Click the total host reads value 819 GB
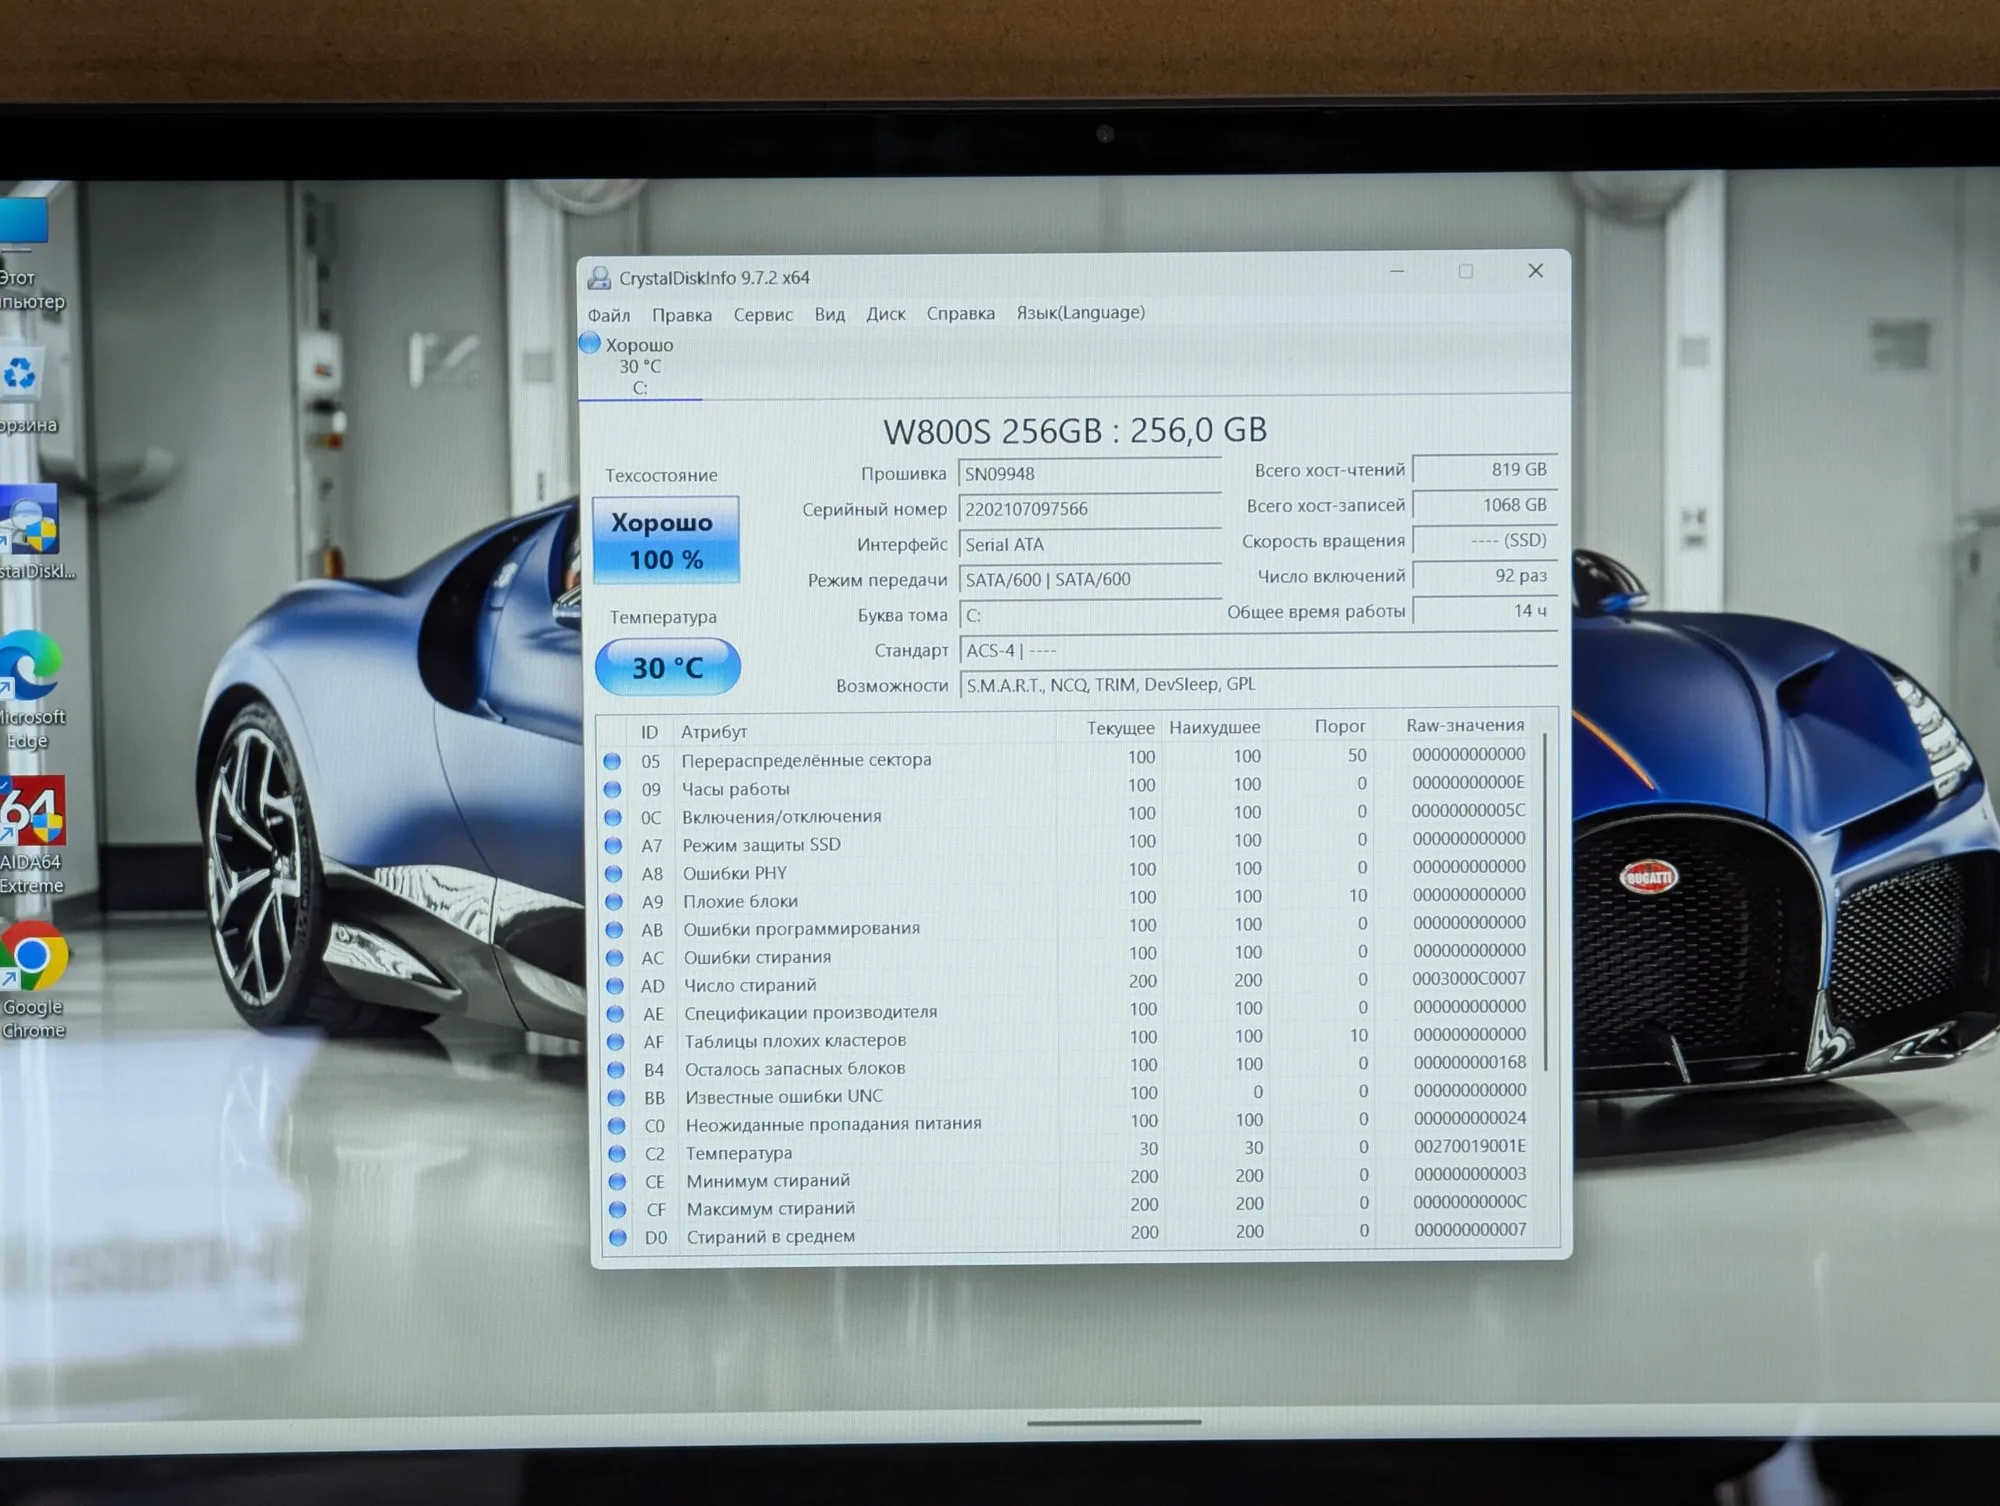 (x=1485, y=469)
